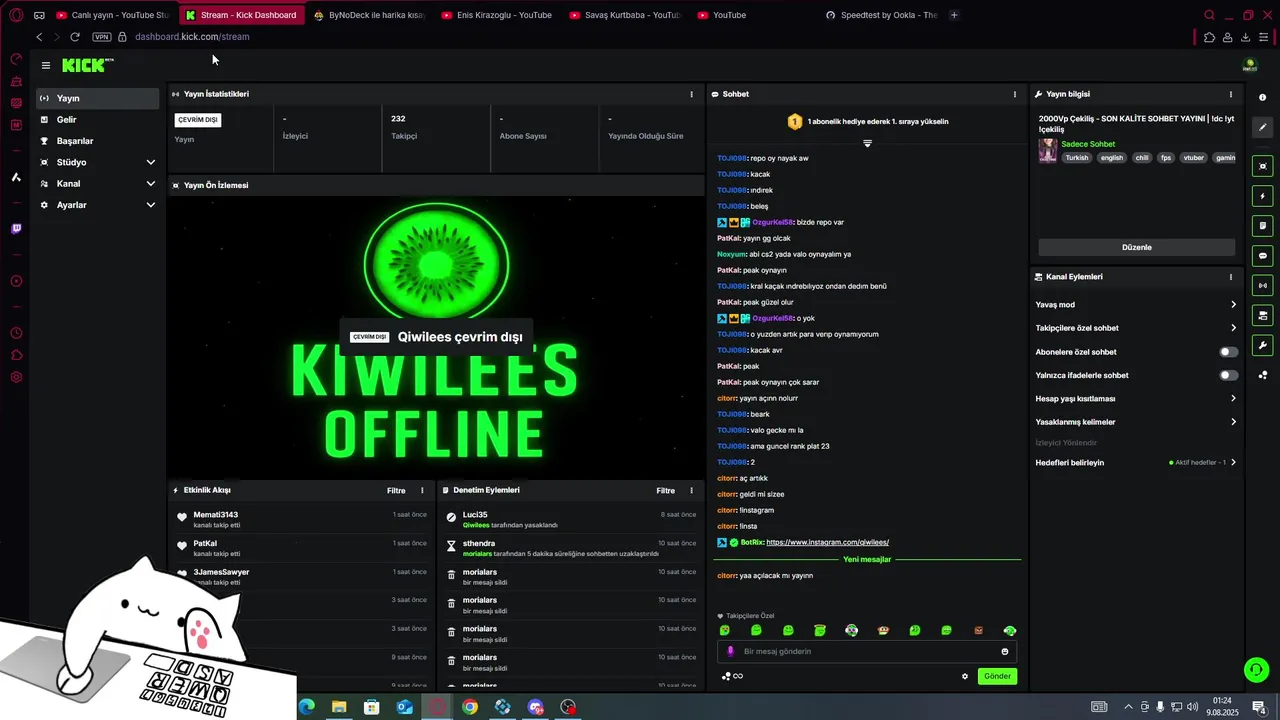Open Hedefleri belirleyin chevron
The width and height of the screenshot is (1280, 720).
1233,463
